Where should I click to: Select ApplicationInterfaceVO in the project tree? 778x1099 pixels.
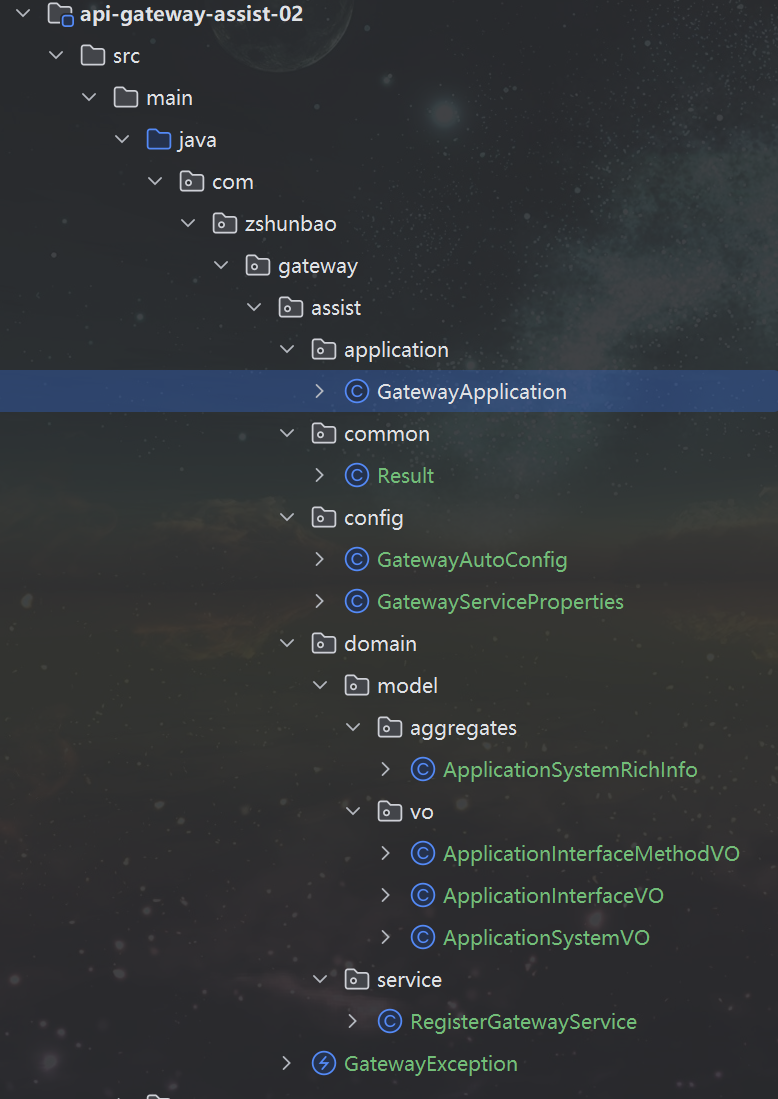point(552,896)
